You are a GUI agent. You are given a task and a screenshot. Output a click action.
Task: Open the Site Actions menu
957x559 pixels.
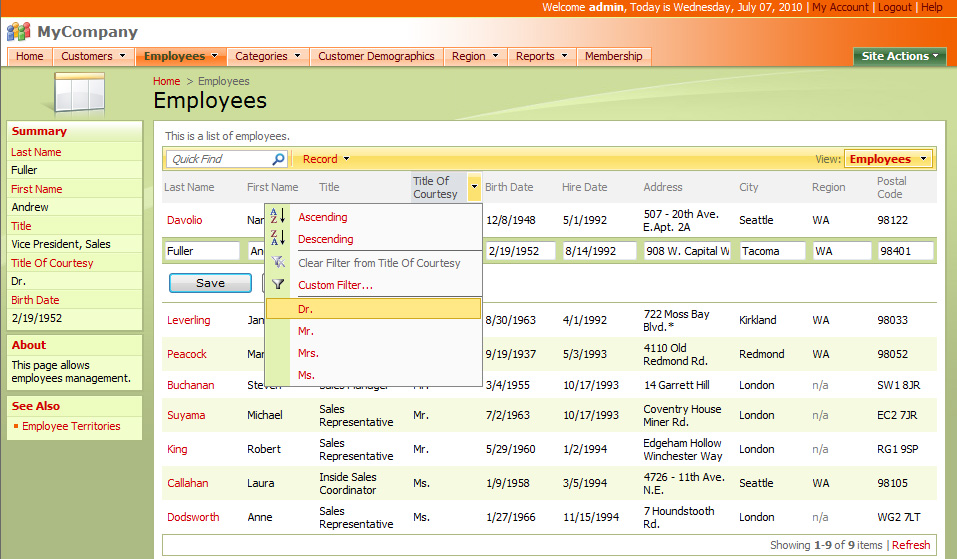tap(900, 56)
